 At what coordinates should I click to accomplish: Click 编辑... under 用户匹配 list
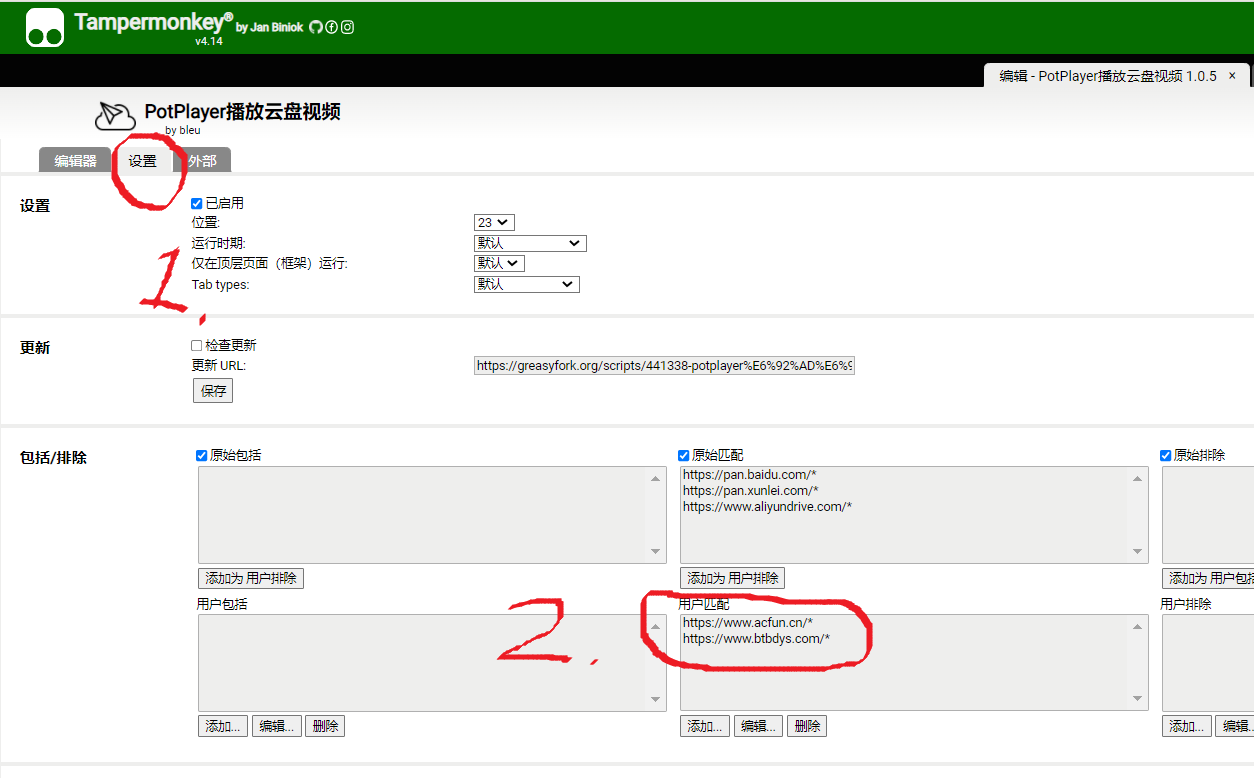[x=759, y=726]
